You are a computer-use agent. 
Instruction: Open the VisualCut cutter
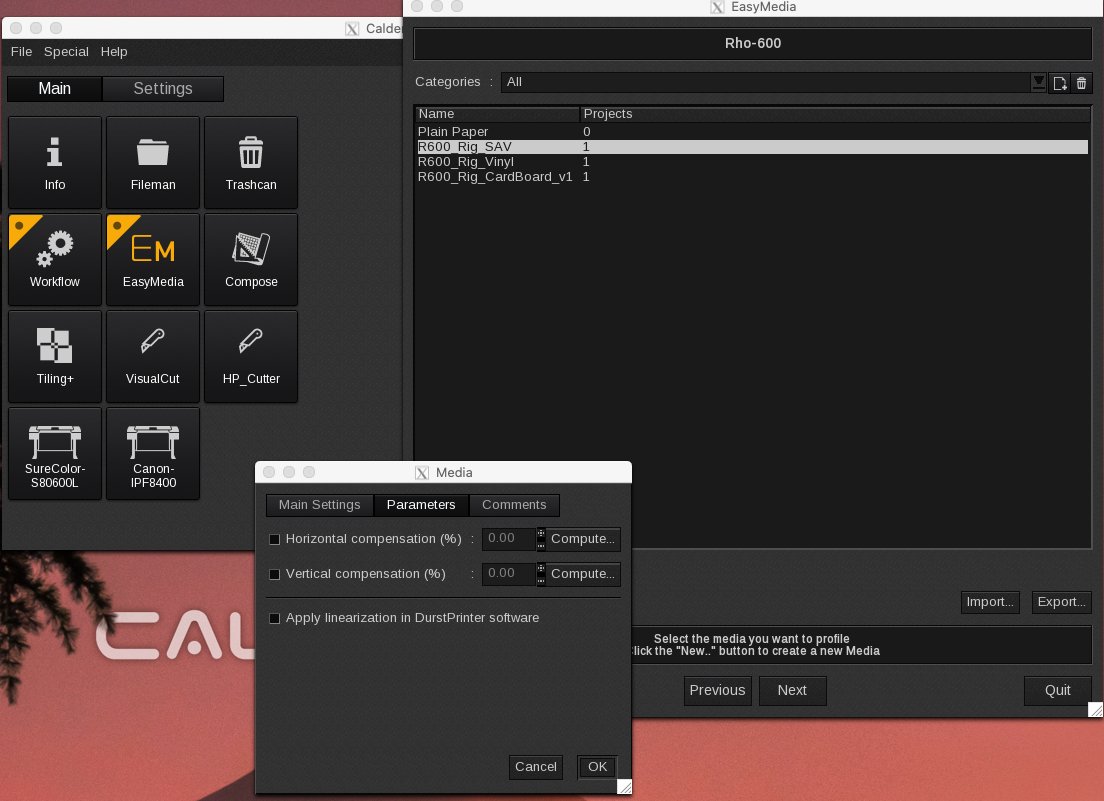point(153,356)
